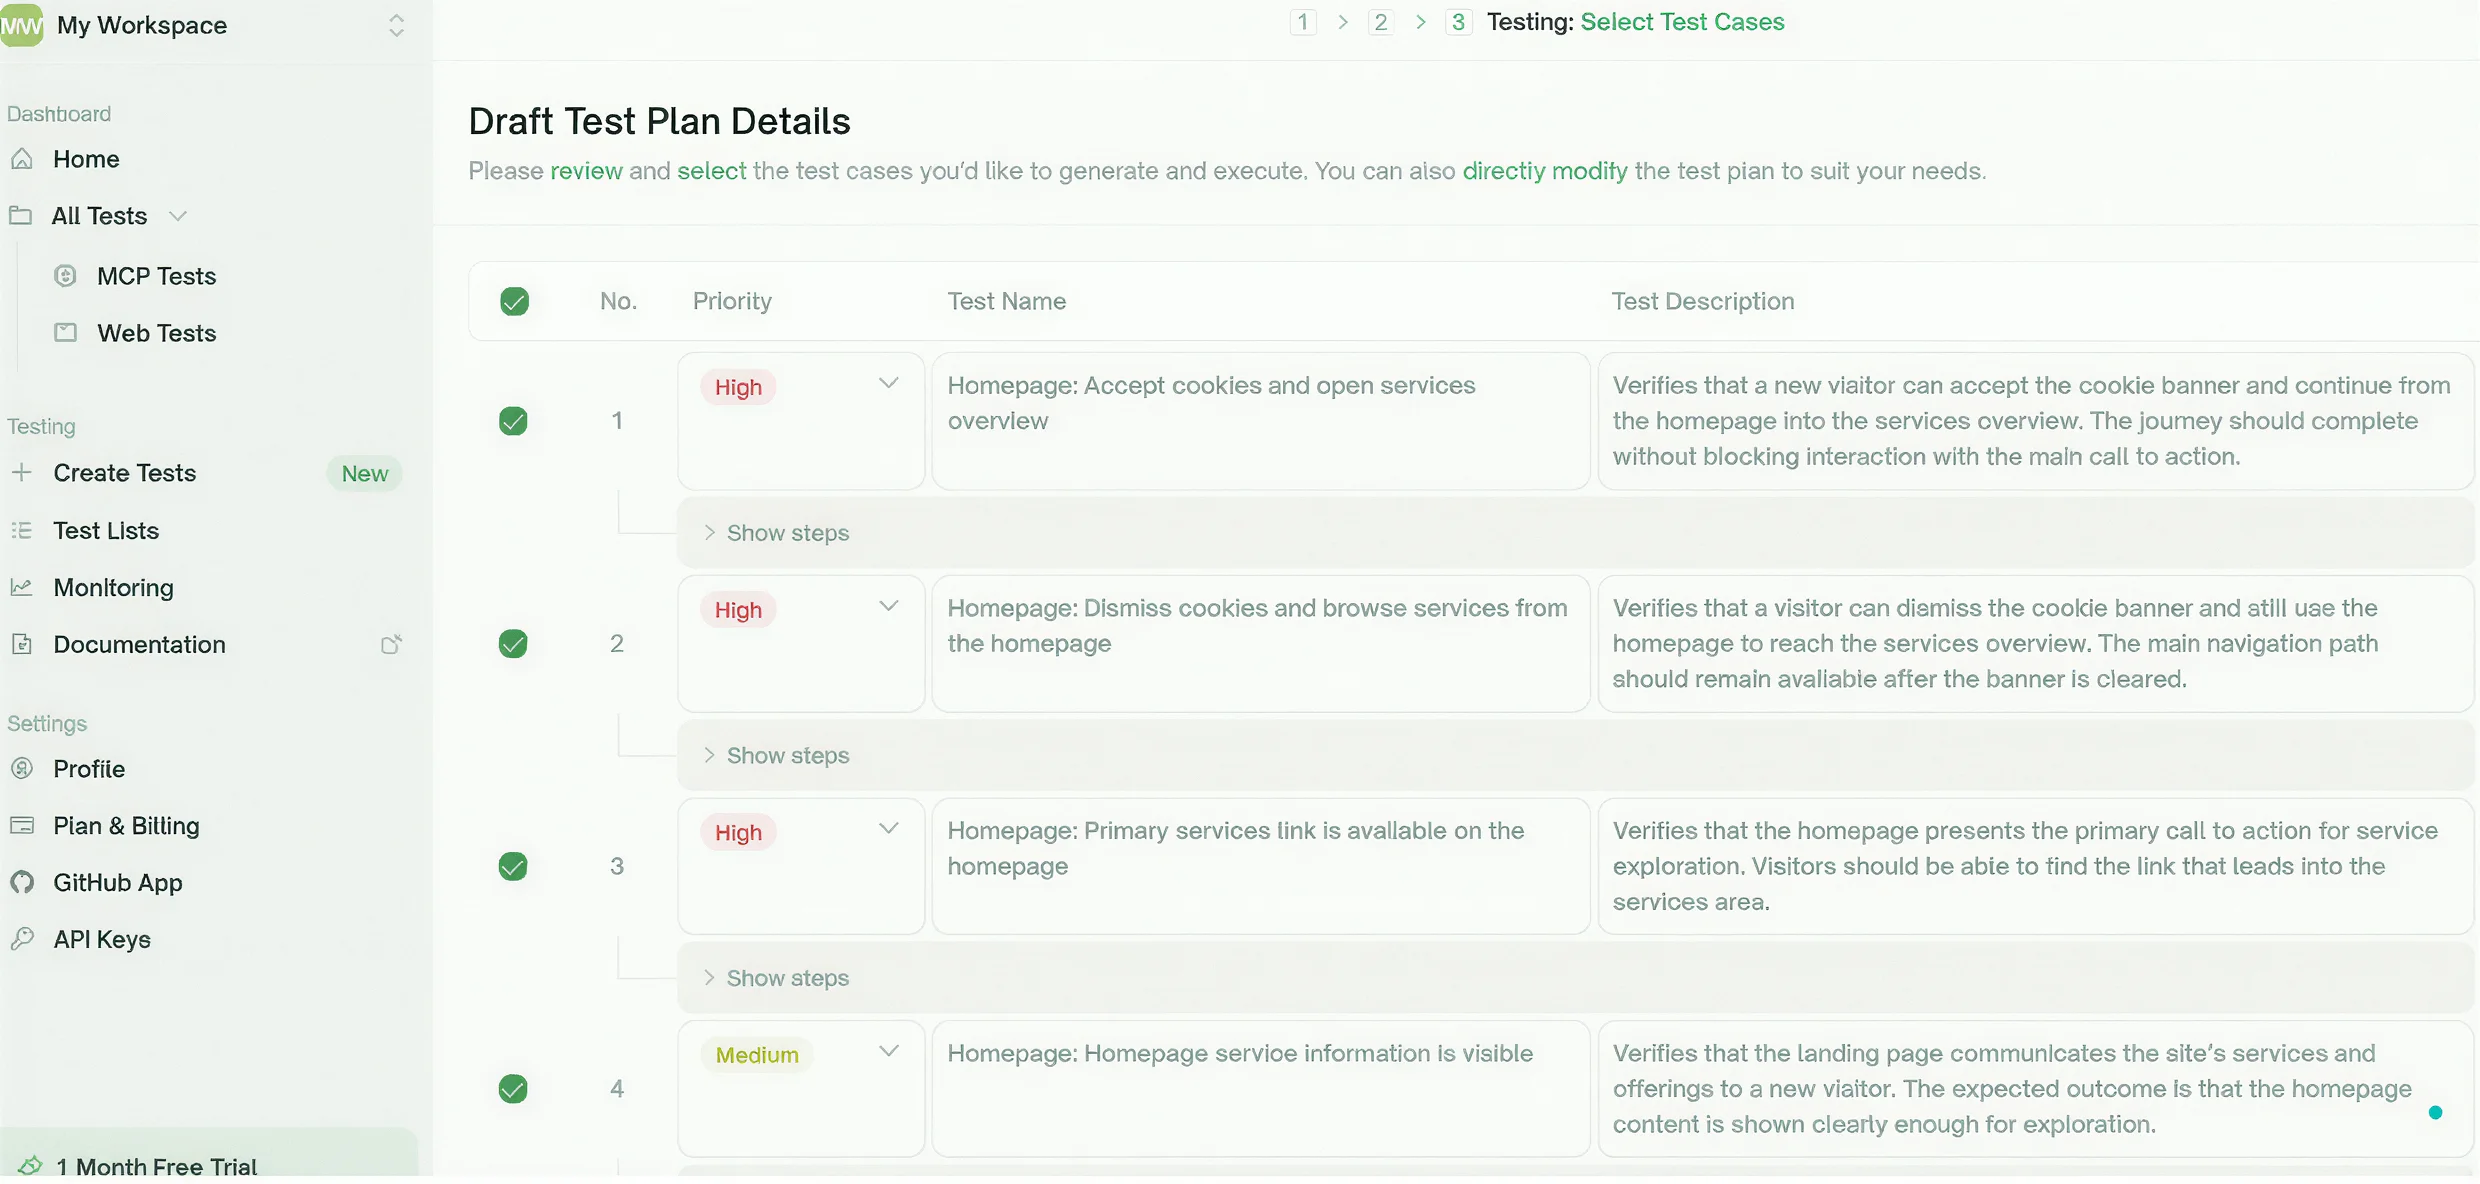Click the Create Tests plus icon
Screen dimensions: 2480x1184
point(21,472)
